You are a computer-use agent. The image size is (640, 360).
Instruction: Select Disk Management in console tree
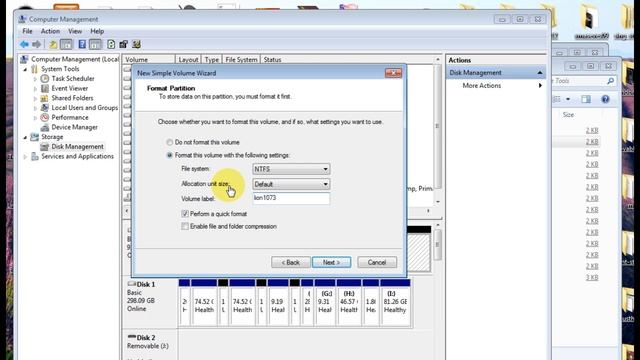(x=77, y=147)
